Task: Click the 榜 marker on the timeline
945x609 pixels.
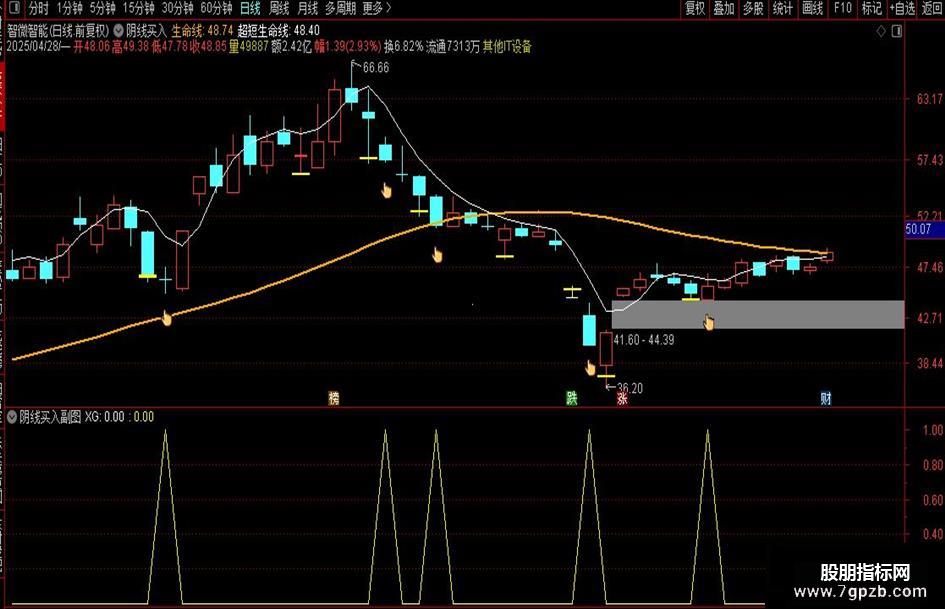Action: [x=334, y=398]
